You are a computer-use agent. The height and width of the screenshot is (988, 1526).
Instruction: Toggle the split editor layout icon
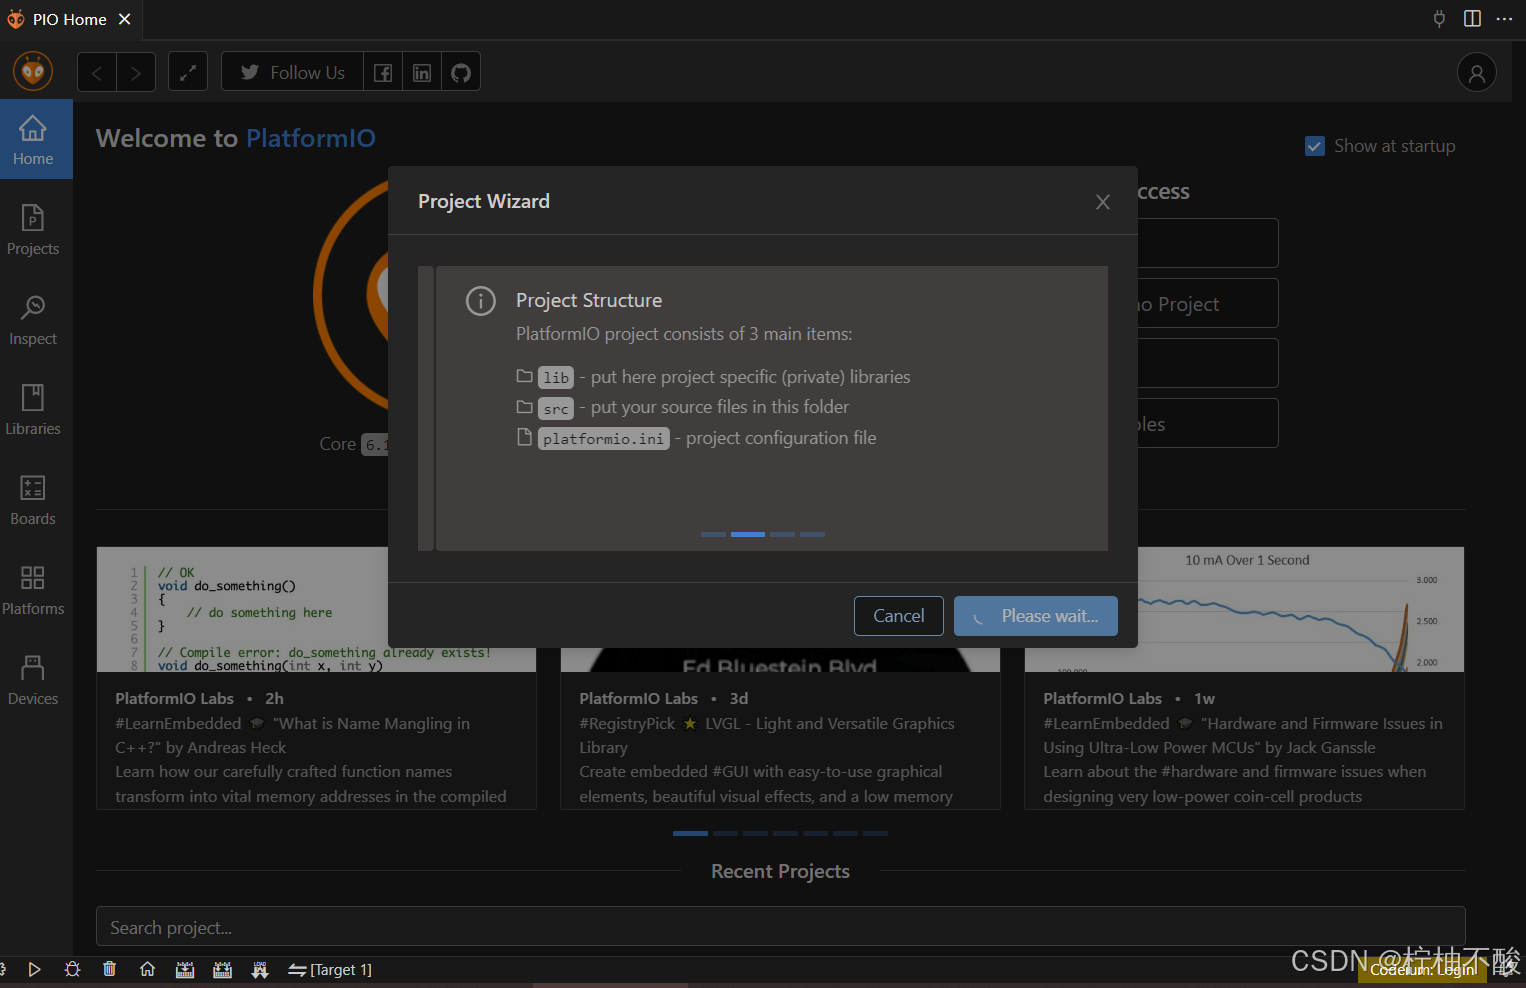(x=1472, y=19)
